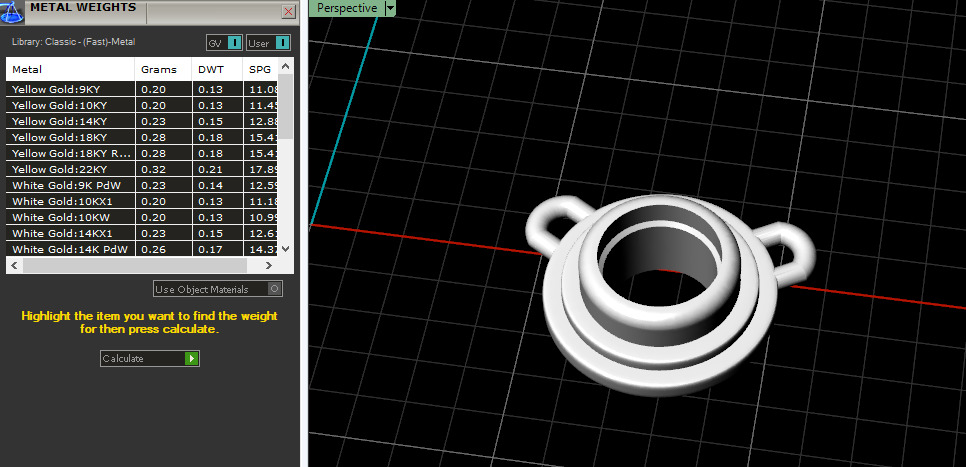Select the Yellow Gold:18KY R... row

(142, 153)
